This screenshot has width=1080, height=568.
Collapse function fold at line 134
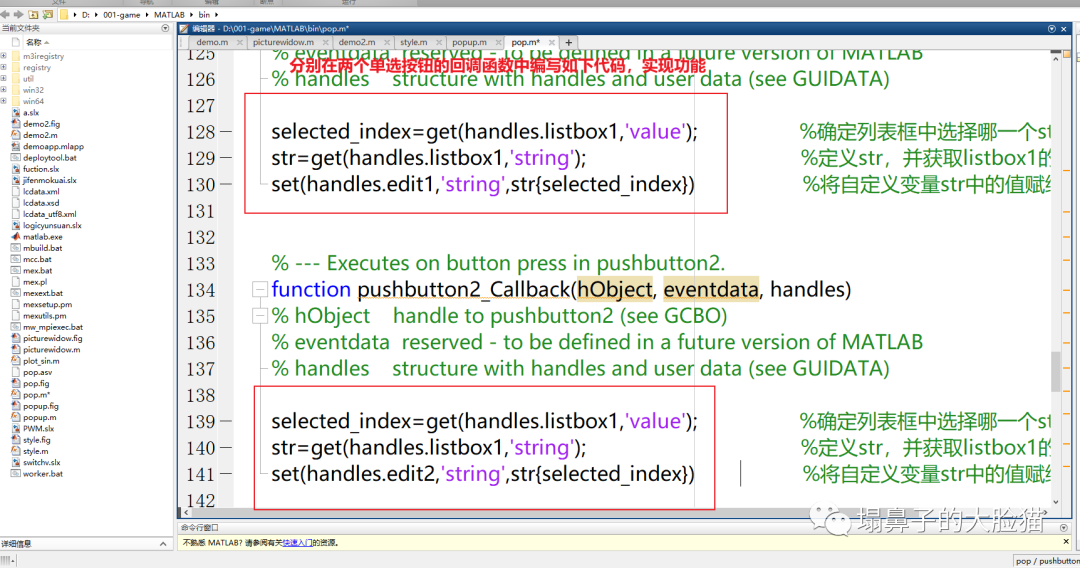tap(260, 289)
